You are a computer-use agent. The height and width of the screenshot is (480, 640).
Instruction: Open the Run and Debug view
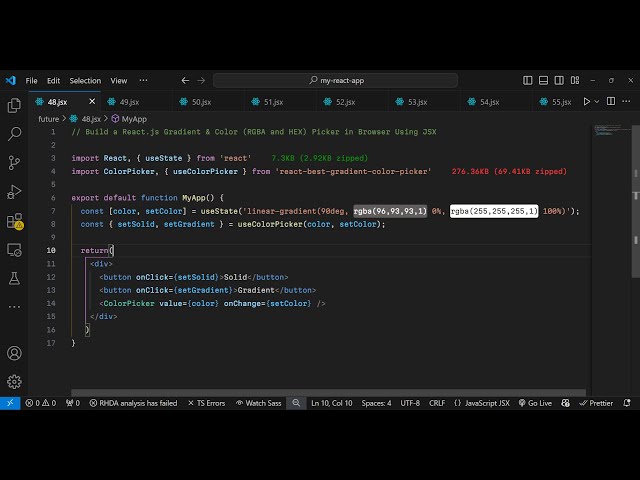point(14,192)
